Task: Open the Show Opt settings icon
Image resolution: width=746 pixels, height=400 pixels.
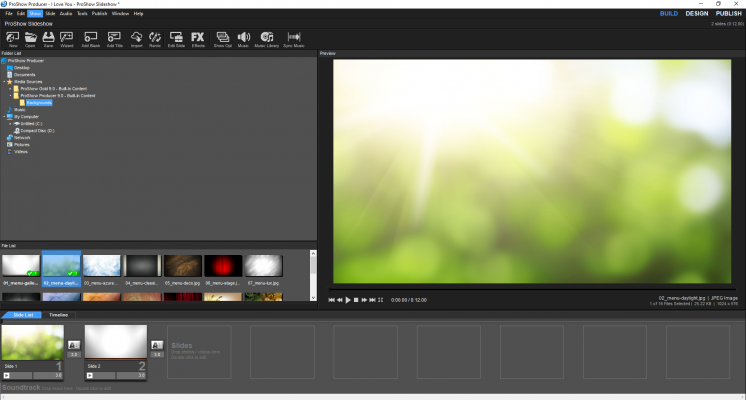Action: click(222, 39)
